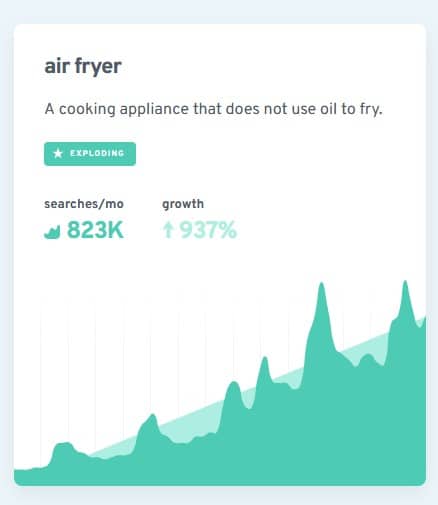Click the 937% growth figure
This screenshot has height=505, width=438.
[208, 230]
